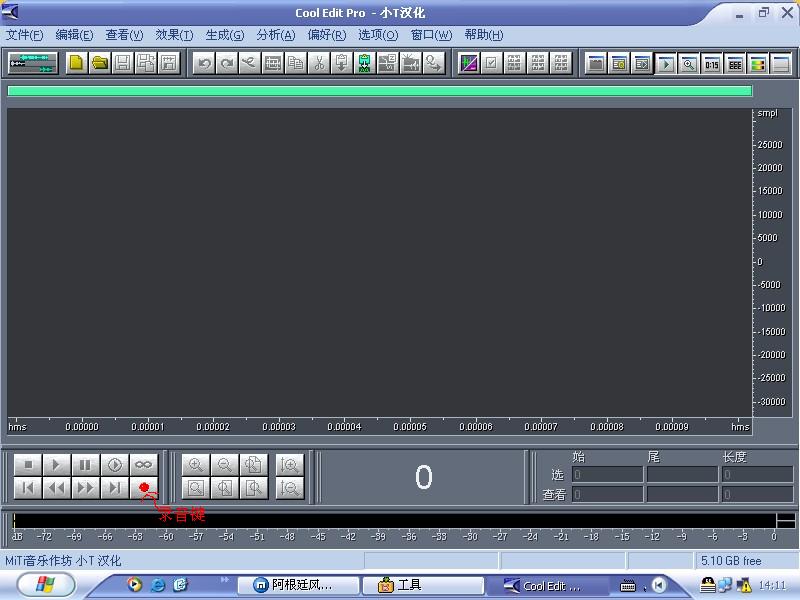
Task: Click the Redo curved arrow in toolbar
Action: pos(227,63)
